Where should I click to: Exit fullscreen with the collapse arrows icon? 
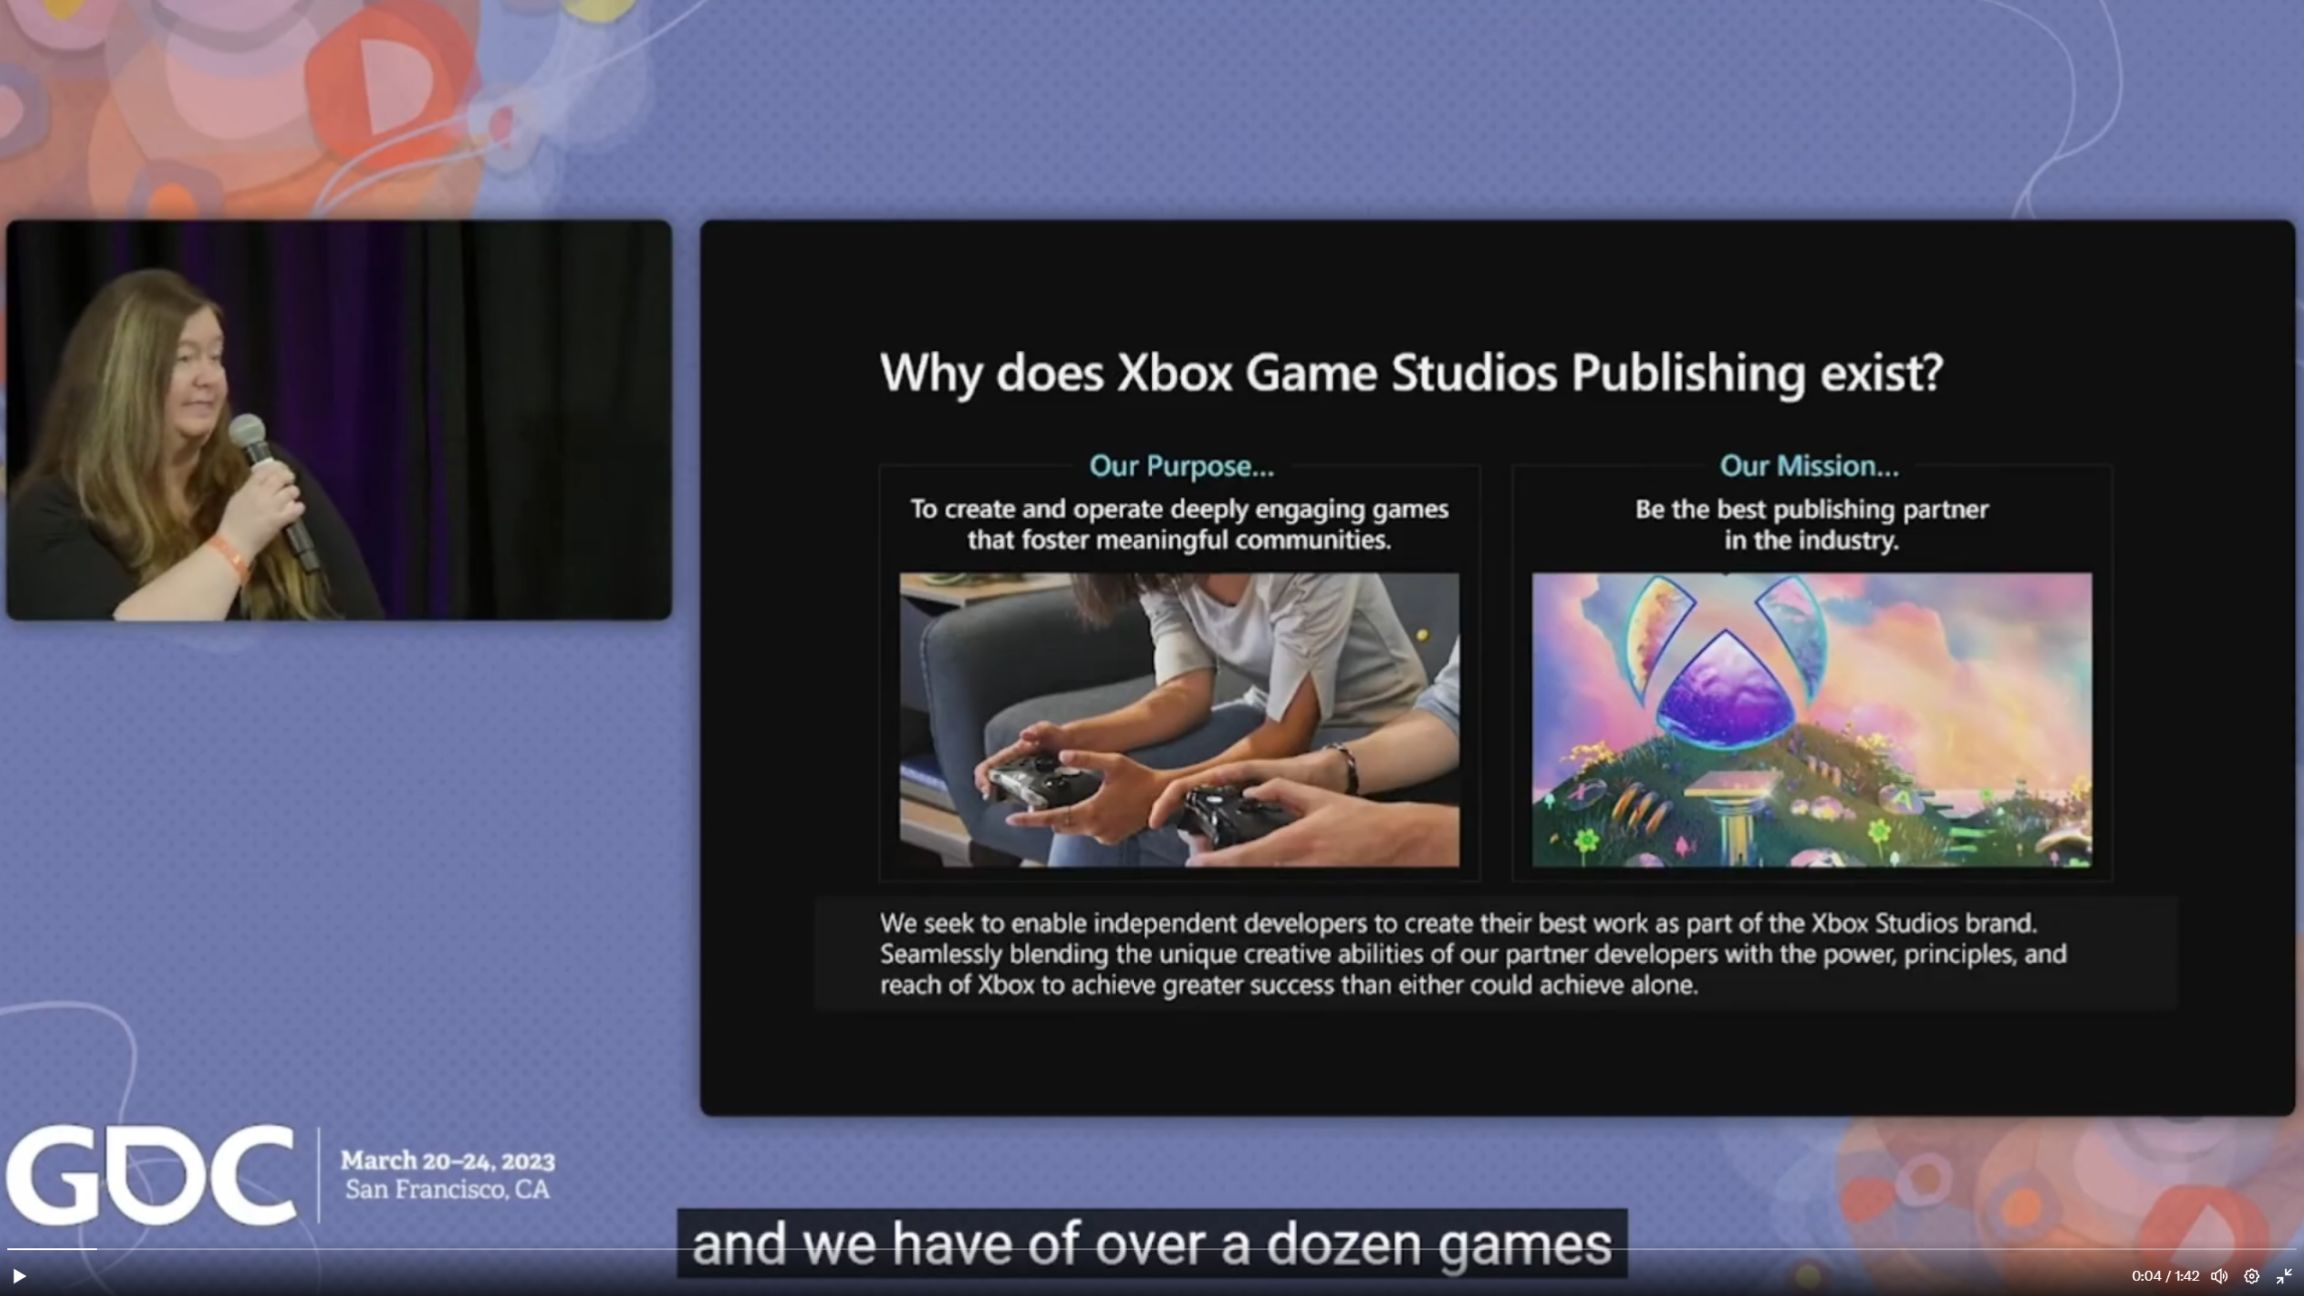pyautogui.click(x=2284, y=1276)
